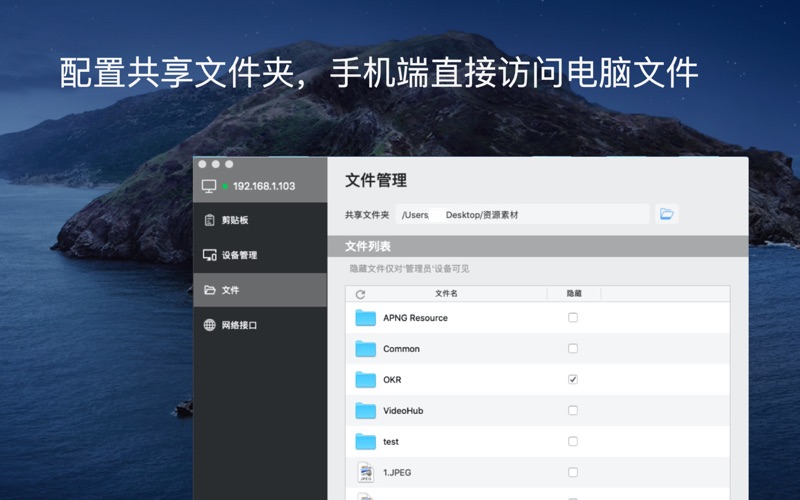Image resolution: width=800 pixels, height=500 pixels.
Task: Click the 共享文件夹 label
Action: [367, 215]
